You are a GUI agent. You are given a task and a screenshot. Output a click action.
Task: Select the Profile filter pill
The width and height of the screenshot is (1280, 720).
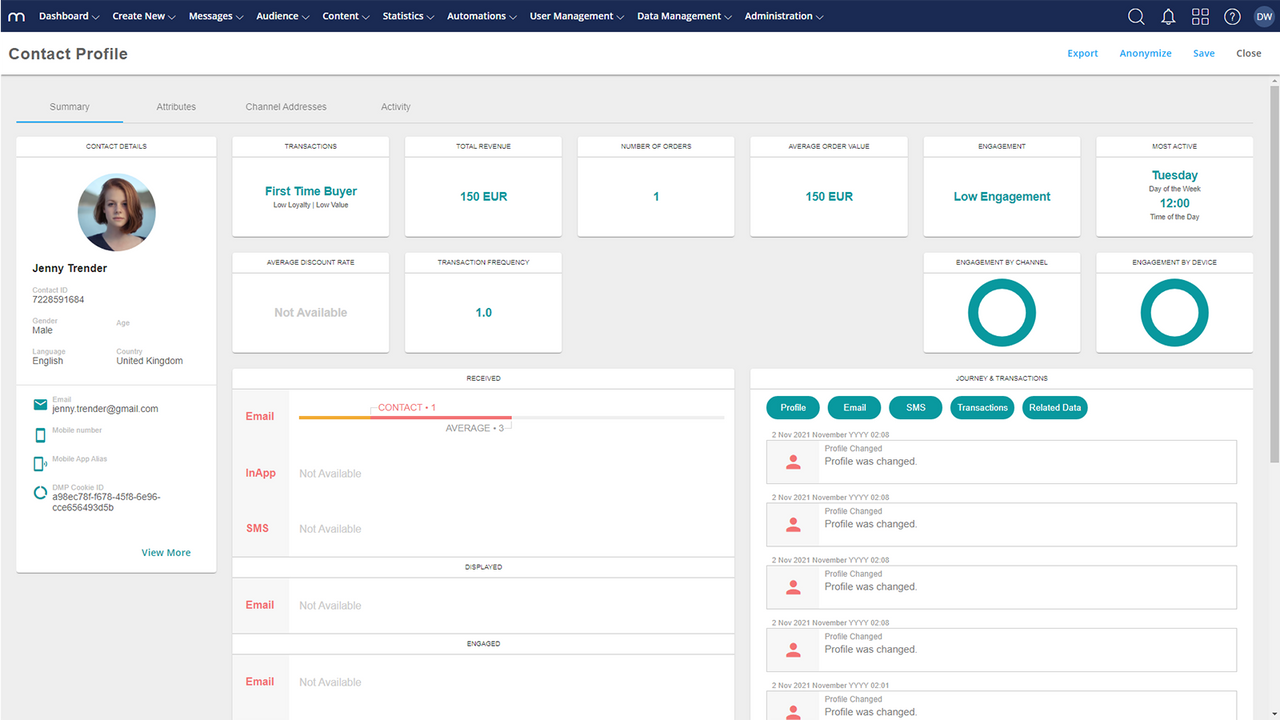(x=792, y=407)
